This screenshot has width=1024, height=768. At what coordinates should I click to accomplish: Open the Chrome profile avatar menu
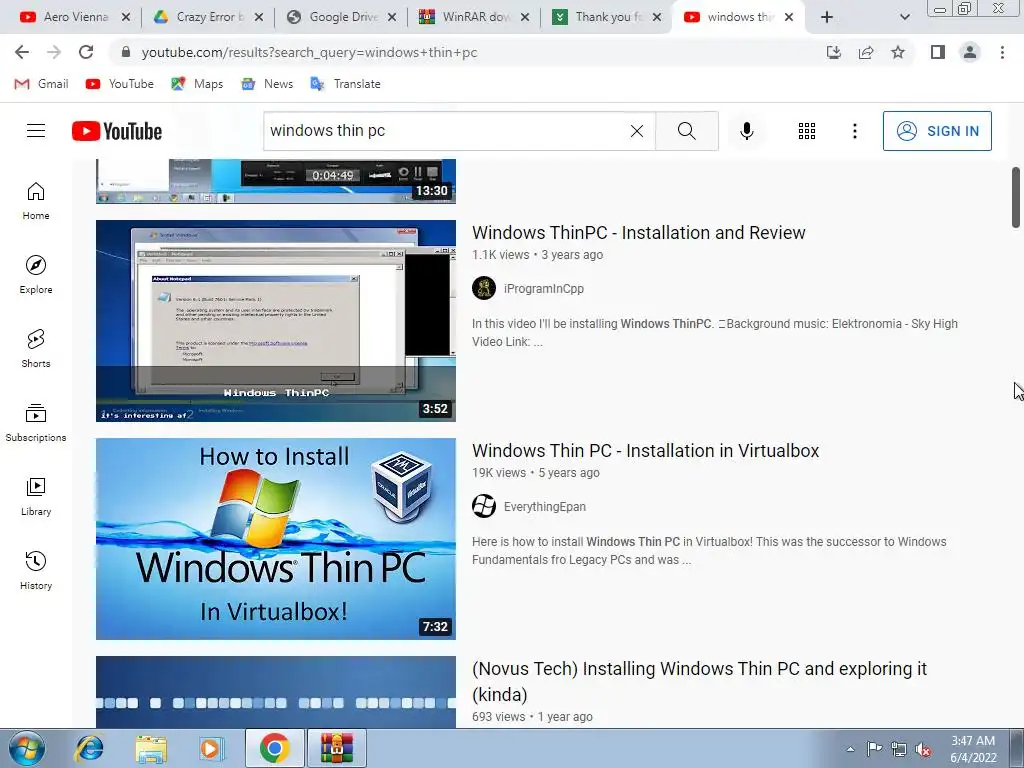970,52
